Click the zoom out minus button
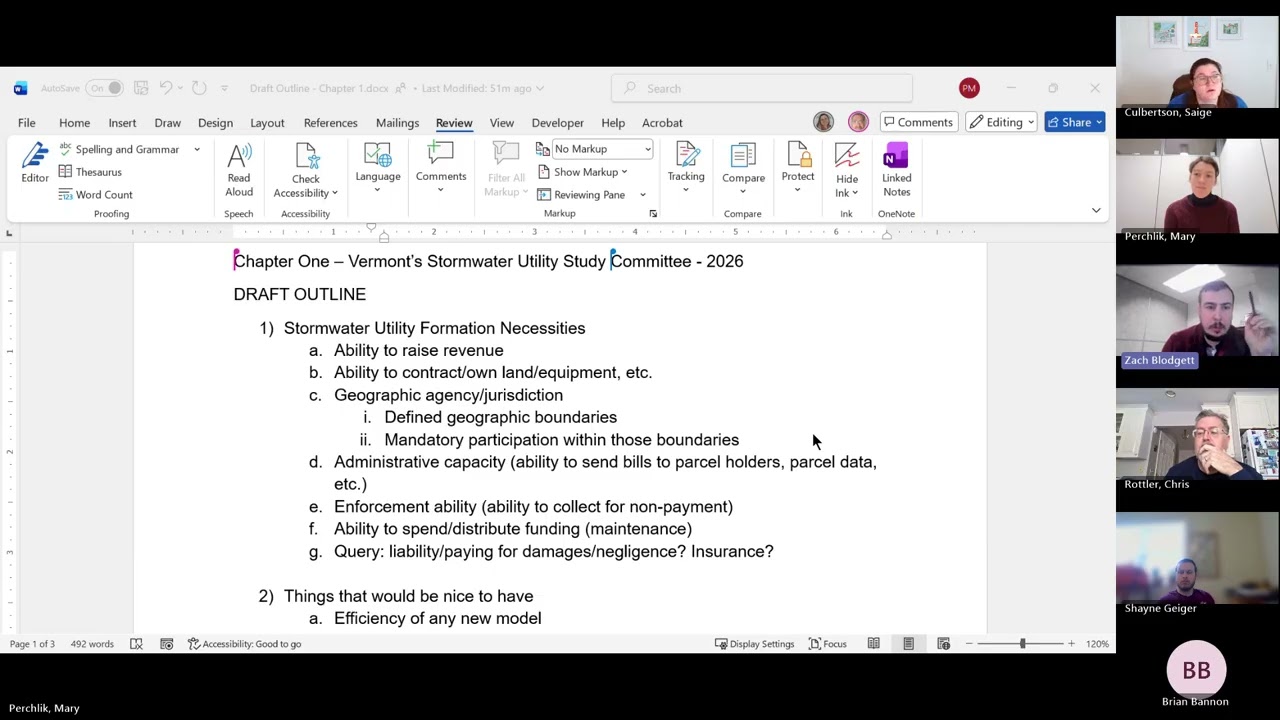1280x720 pixels. [x=969, y=644]
